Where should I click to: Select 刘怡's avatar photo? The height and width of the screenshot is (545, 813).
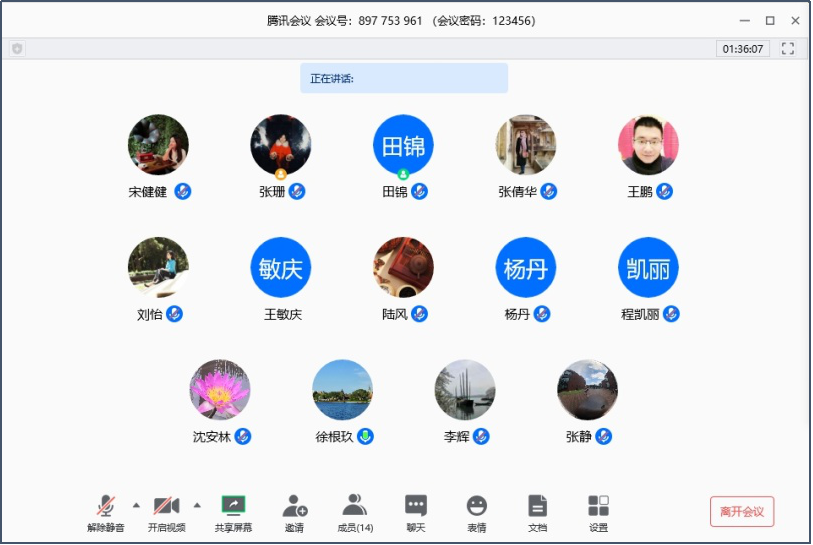158,267
